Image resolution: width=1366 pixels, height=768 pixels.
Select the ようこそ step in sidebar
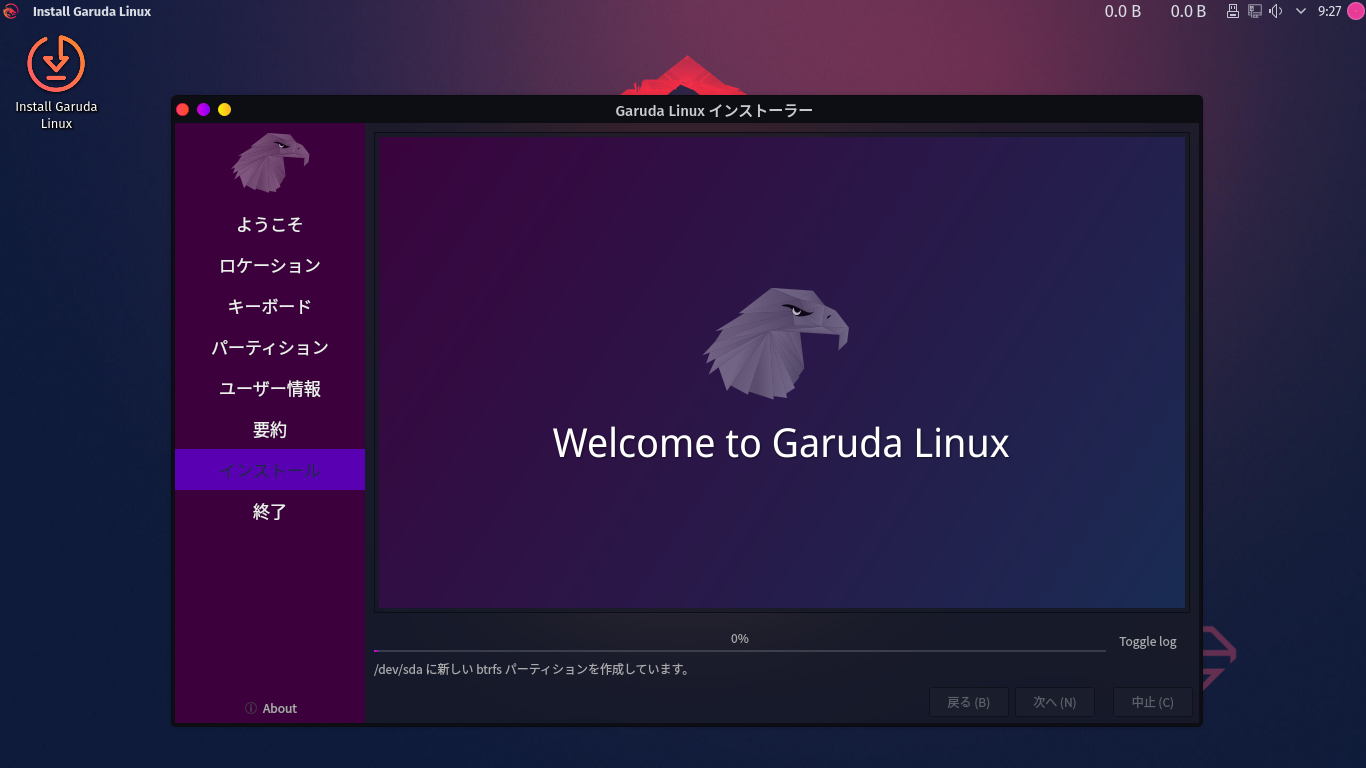click(270, 224)
